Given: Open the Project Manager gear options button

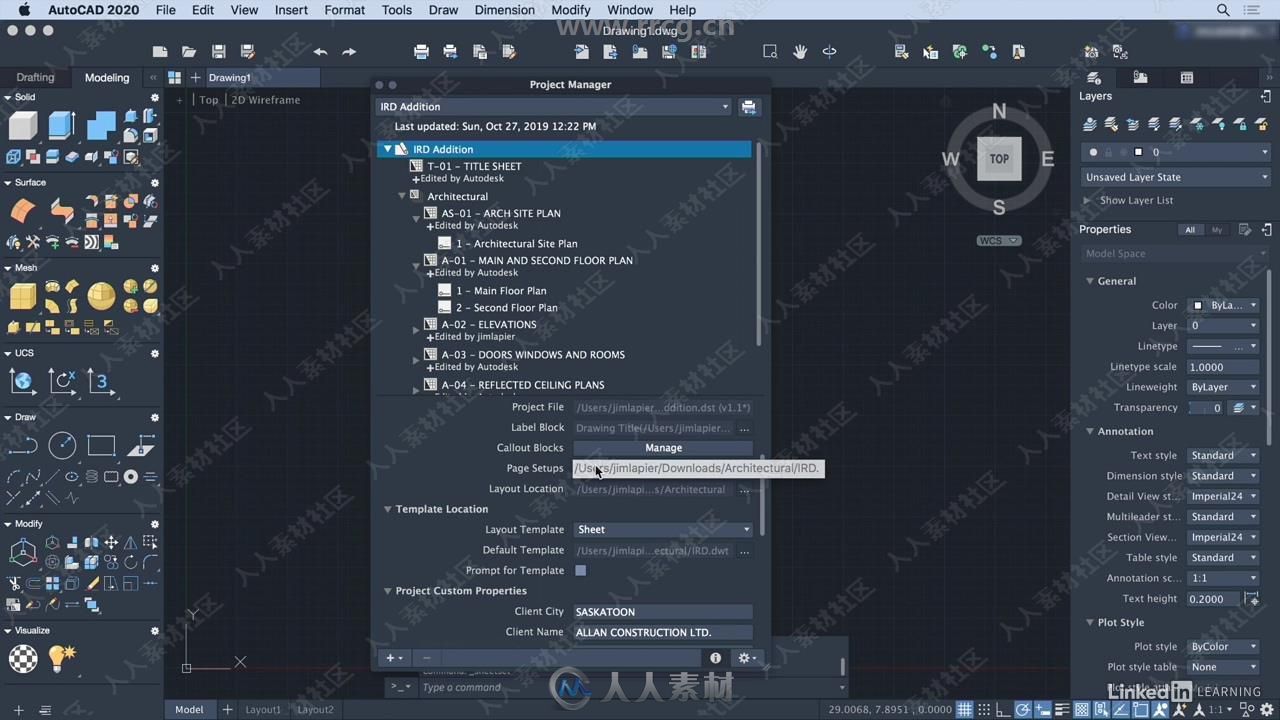Looking at the screenshot, I should tap(746, 658).
